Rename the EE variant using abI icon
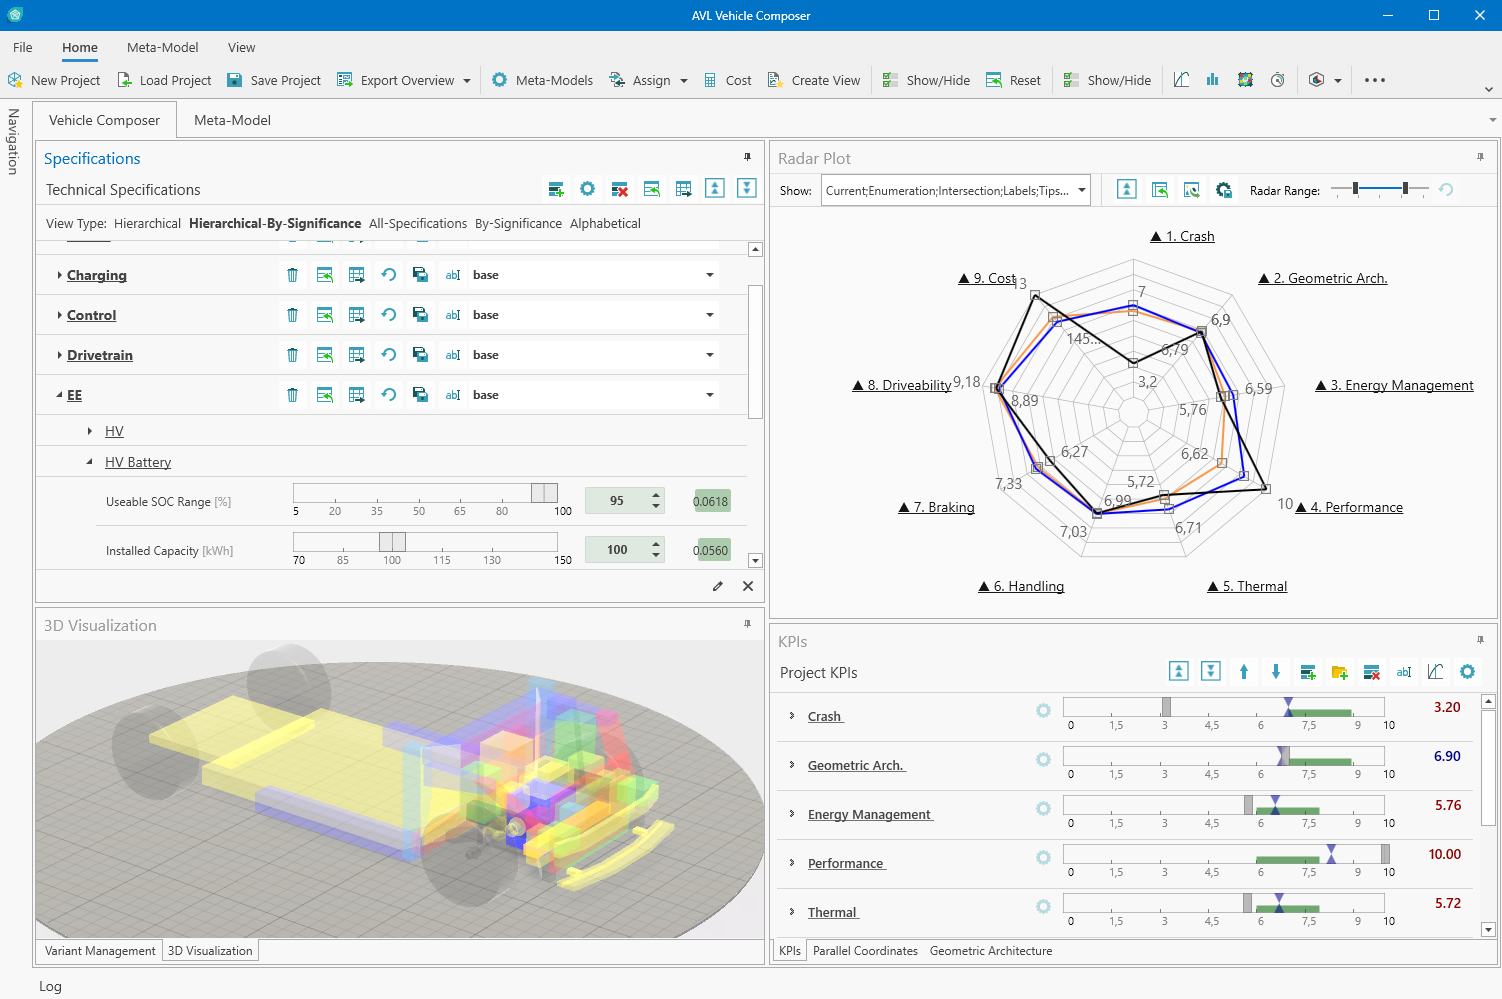The height and width of the screenshot is (999, 1502). (453, 395)
